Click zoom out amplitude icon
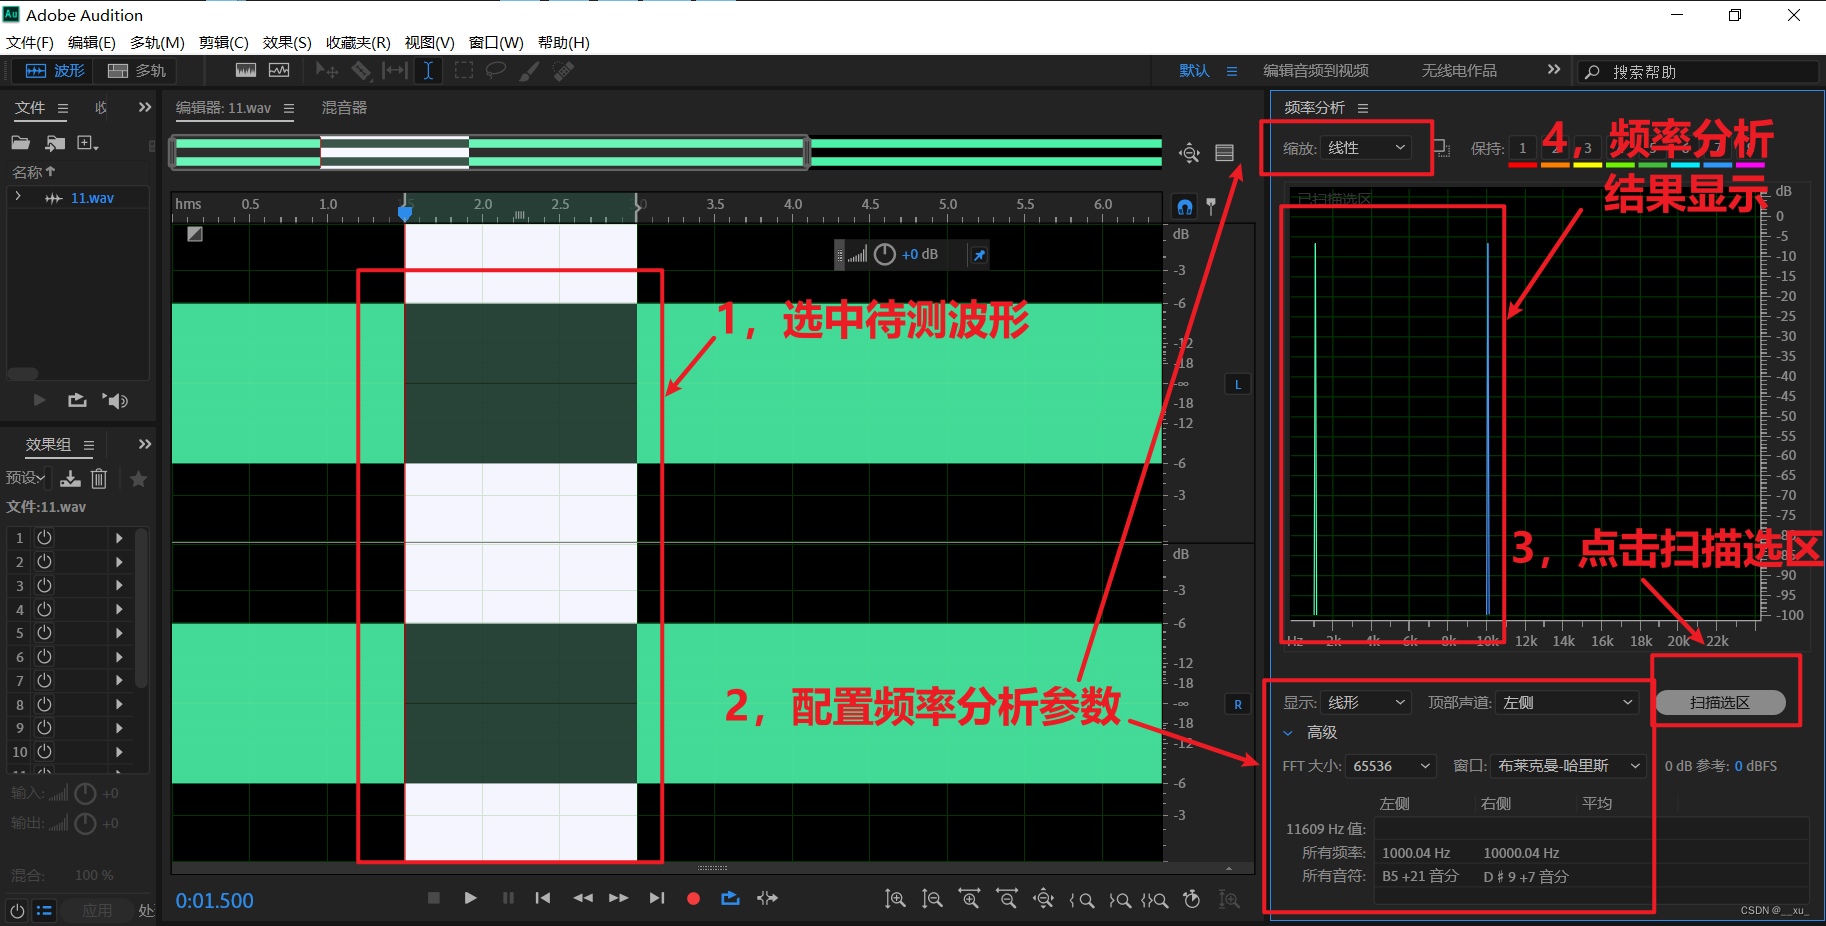Viewport: 1826px width, 926px height. 932,899
